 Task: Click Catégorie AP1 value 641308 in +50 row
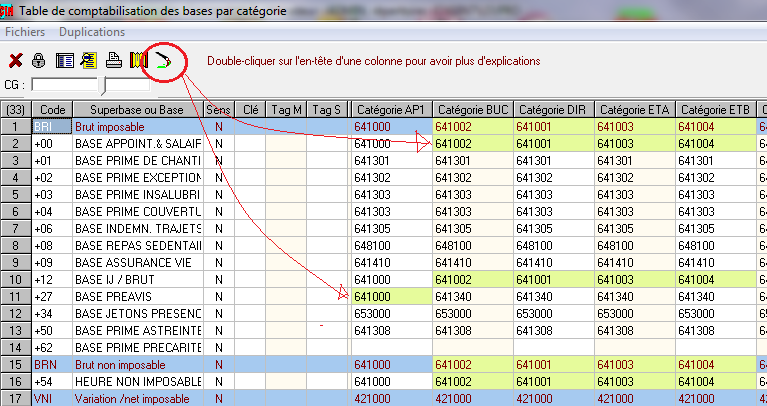pyautogui.click(x=391, y=331)
